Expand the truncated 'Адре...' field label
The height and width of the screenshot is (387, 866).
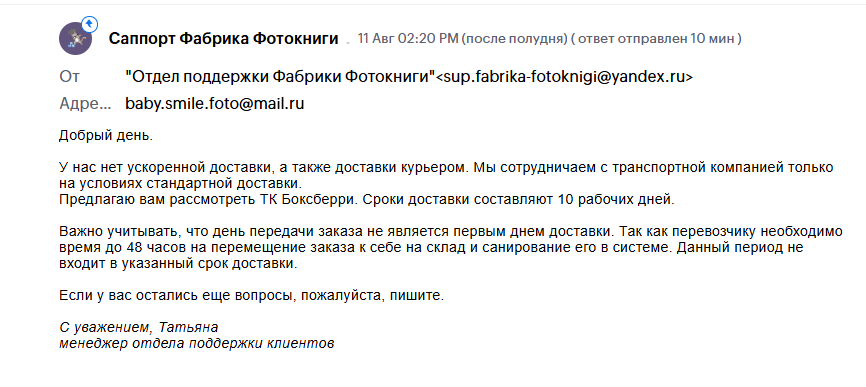point(85,104)
